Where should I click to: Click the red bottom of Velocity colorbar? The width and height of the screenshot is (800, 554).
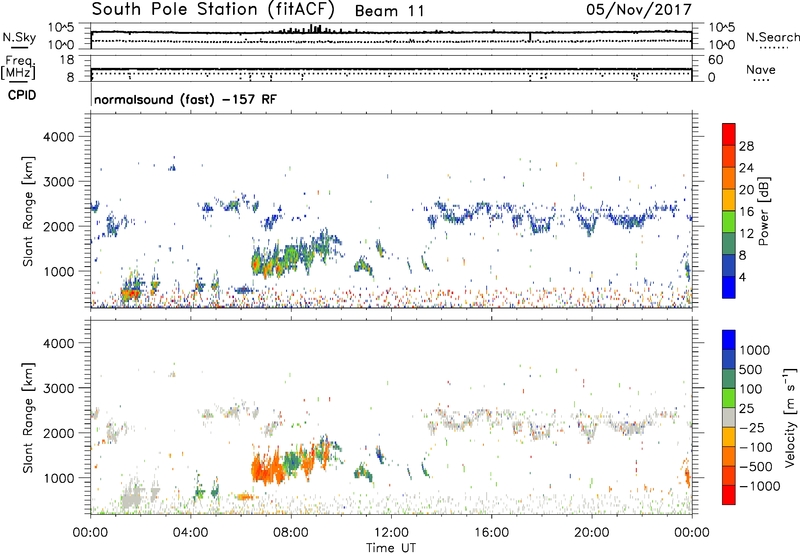point(729,495)
